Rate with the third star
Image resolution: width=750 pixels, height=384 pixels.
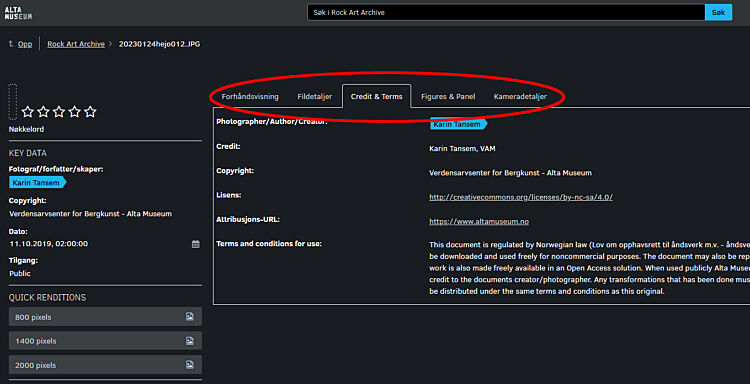(x=59, y=112)
